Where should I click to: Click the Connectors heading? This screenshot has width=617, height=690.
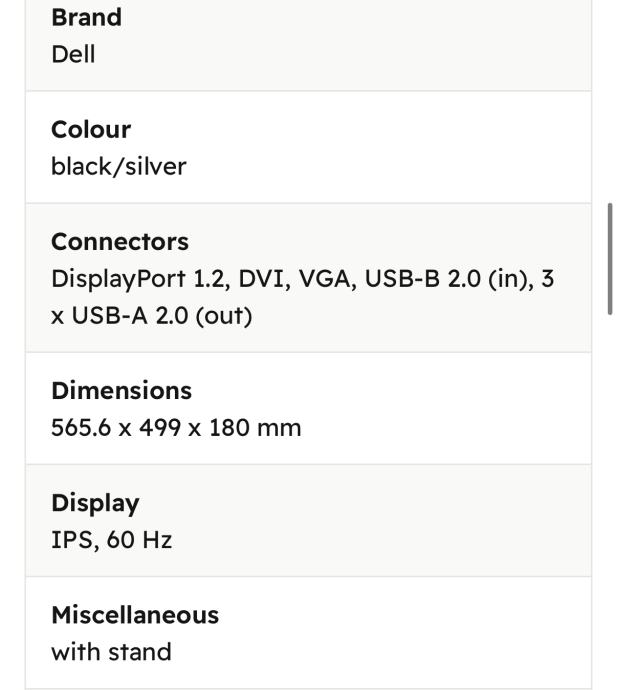point(120,242)
